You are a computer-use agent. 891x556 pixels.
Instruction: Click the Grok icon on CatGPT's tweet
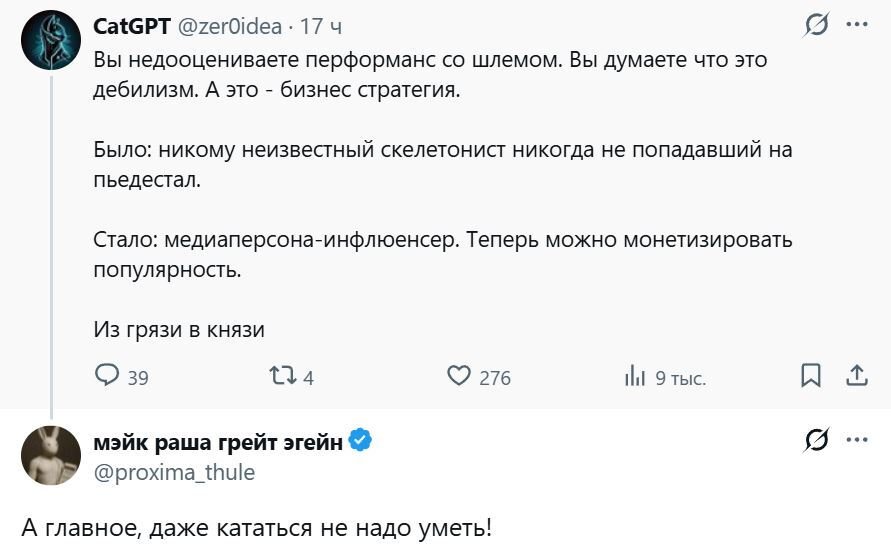tap(816, 25)
